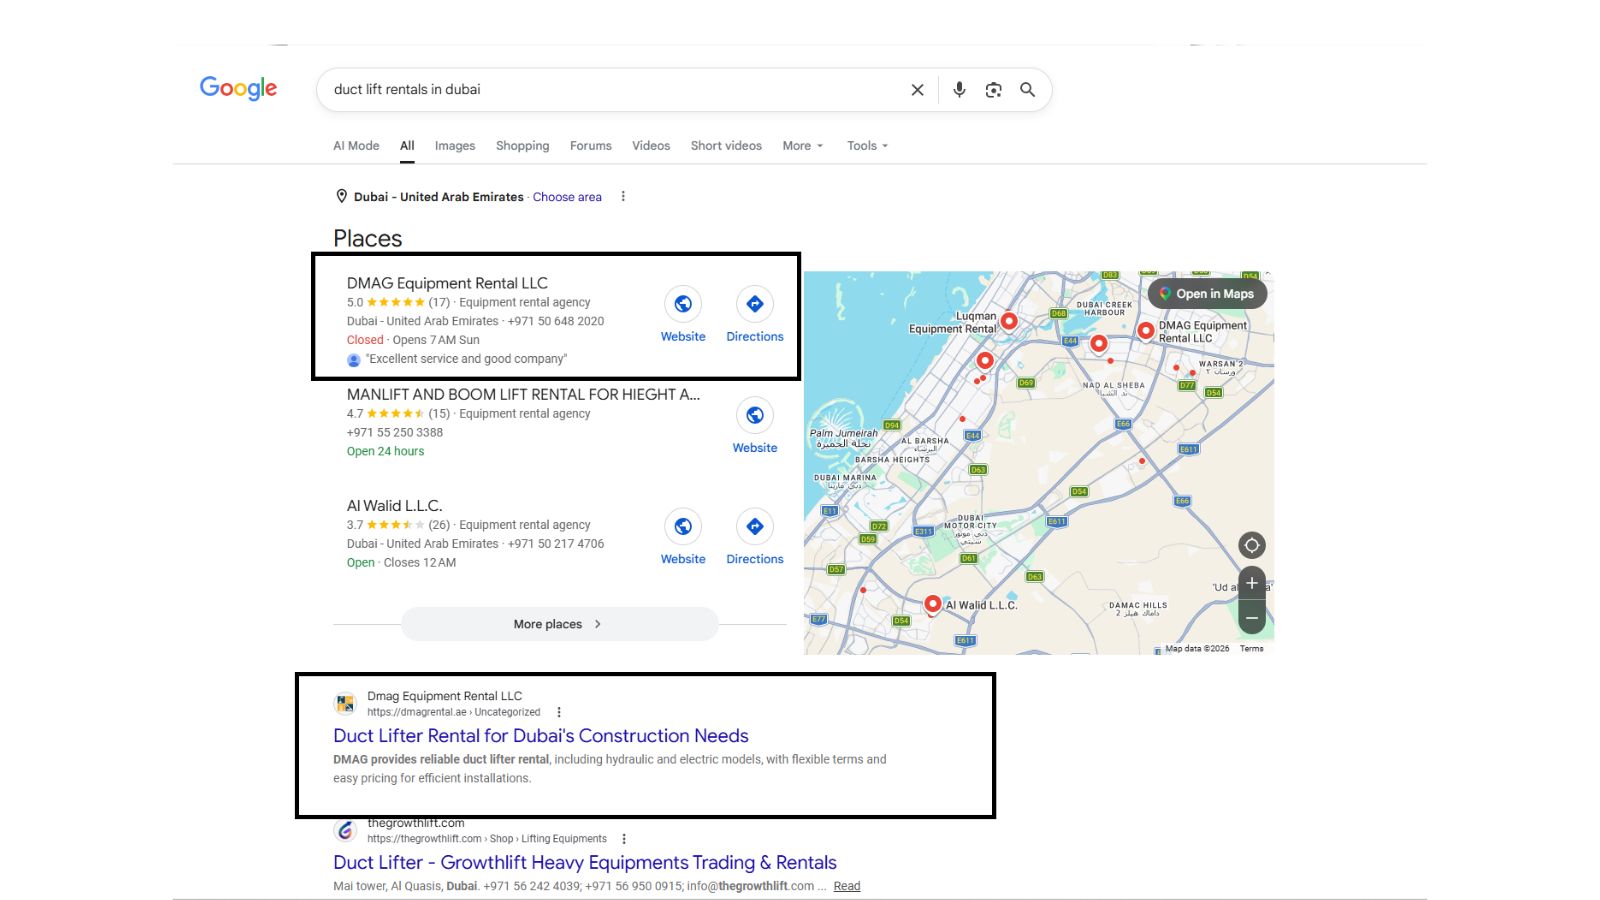Click the More places button

[559, 624]
